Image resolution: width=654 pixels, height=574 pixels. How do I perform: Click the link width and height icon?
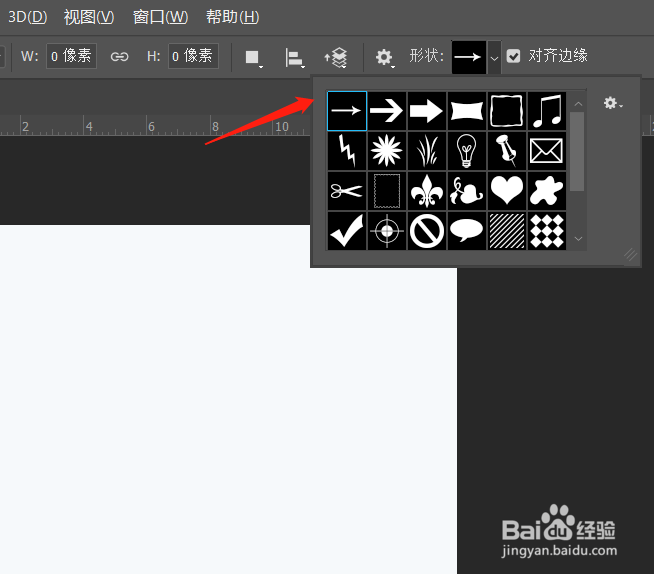[x=119, y=56]
